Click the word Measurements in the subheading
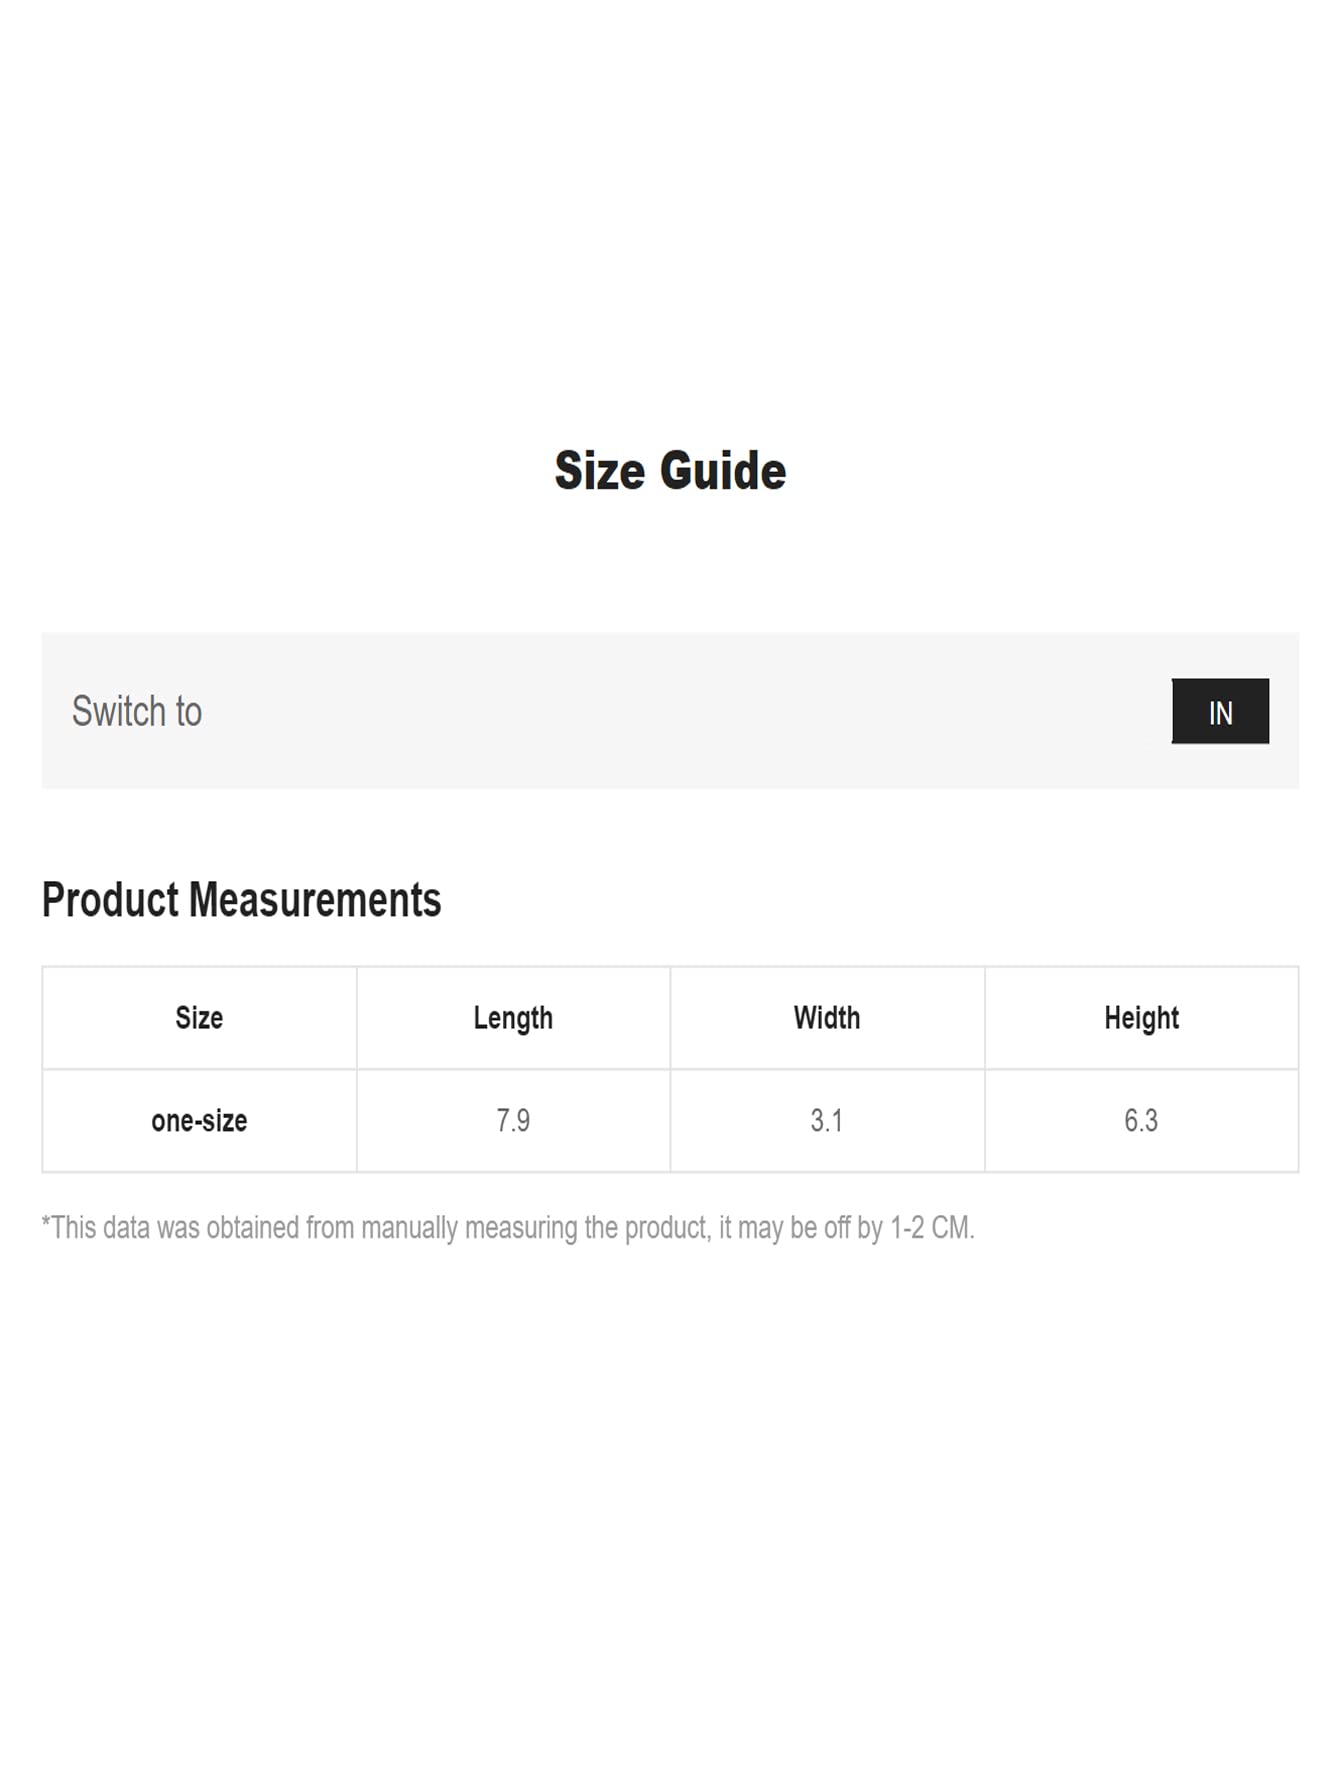1340x1785 pixels. [x=315, y=900]
